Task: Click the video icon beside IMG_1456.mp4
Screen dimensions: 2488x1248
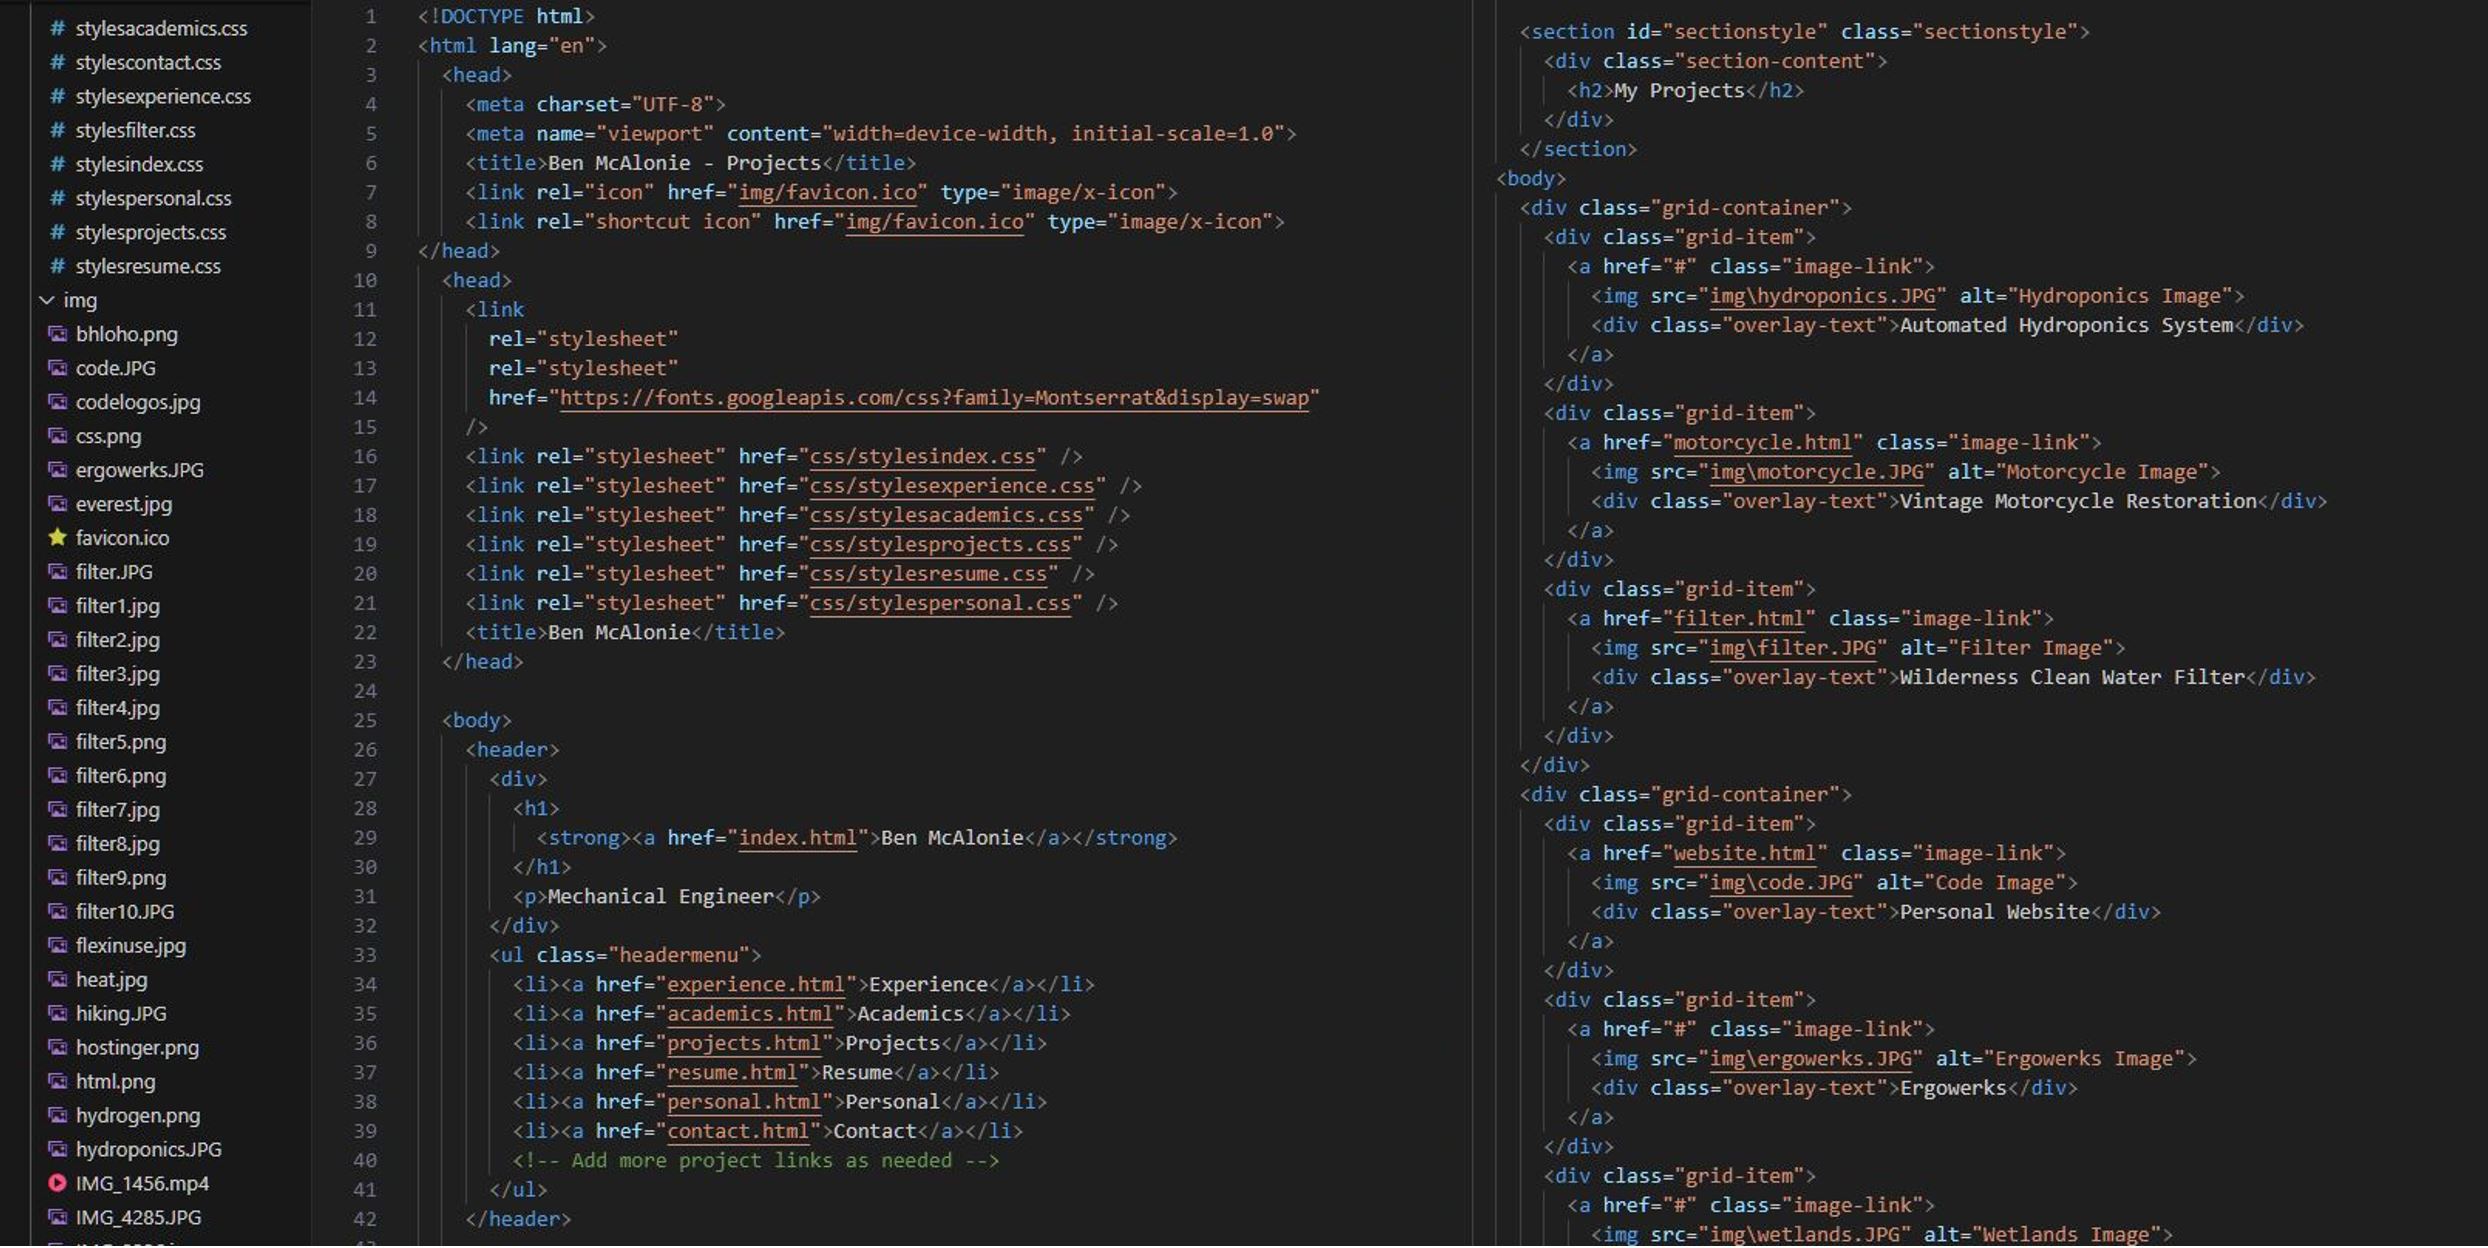Action: [57, 1183]
